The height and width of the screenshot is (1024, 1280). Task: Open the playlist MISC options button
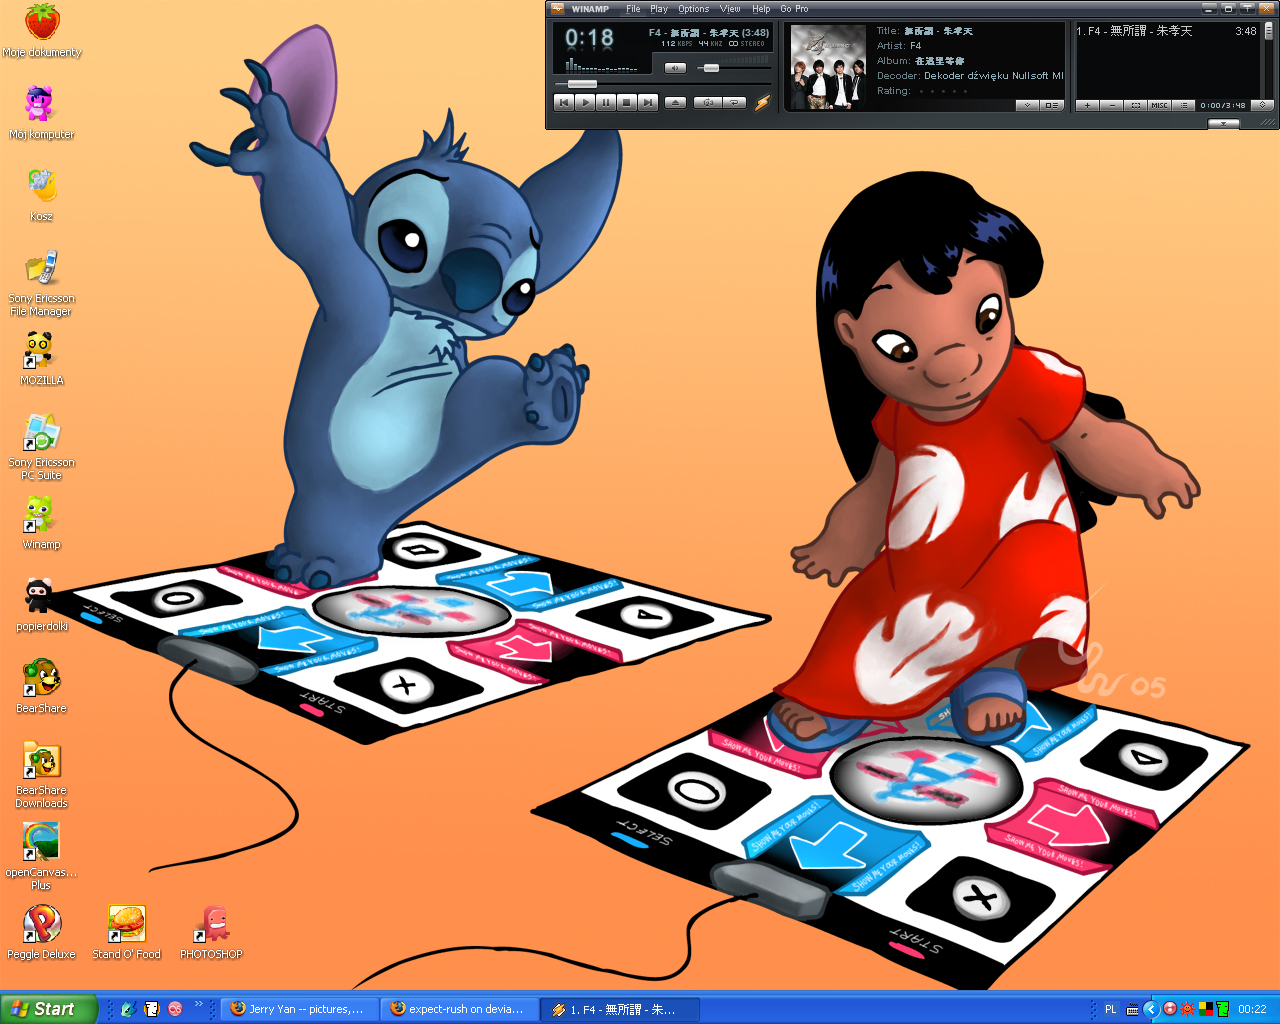pyautogui.click(x=1159, y=105)
